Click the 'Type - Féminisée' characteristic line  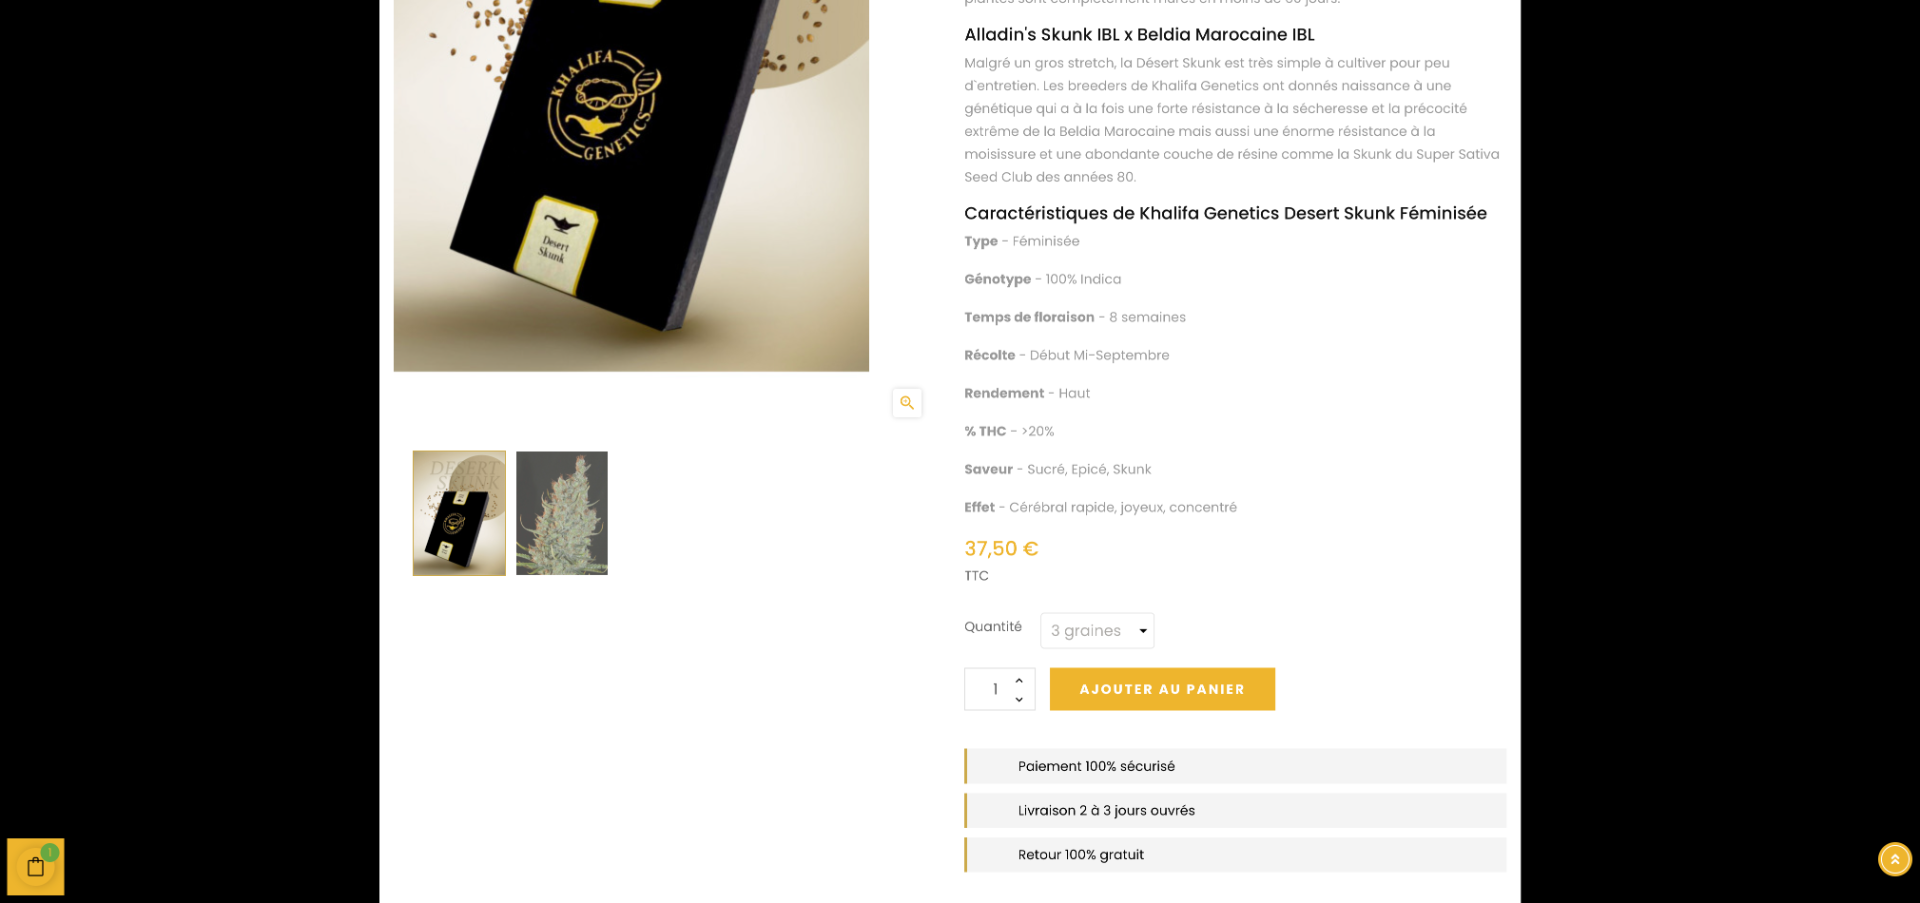click(x=1022, y=241)
